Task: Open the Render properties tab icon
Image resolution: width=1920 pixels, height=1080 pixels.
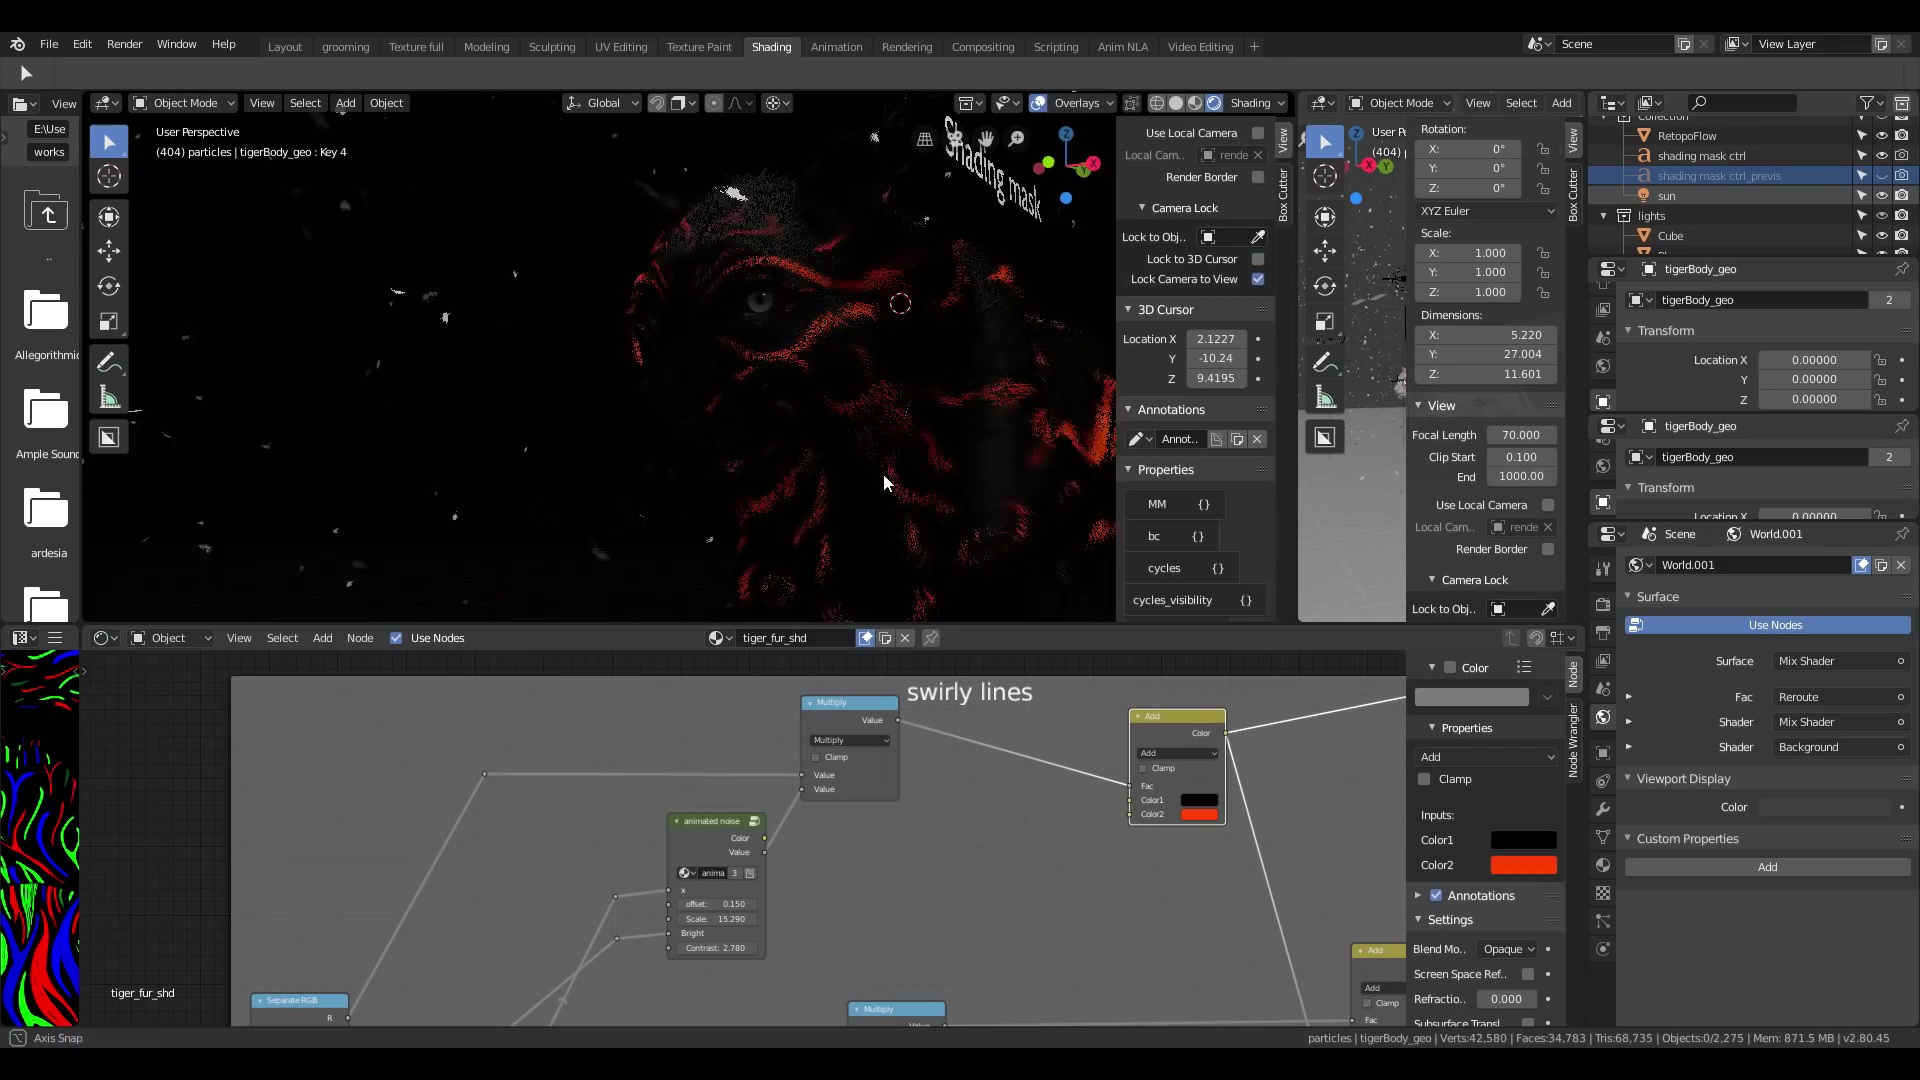Action: (1603, 604)
